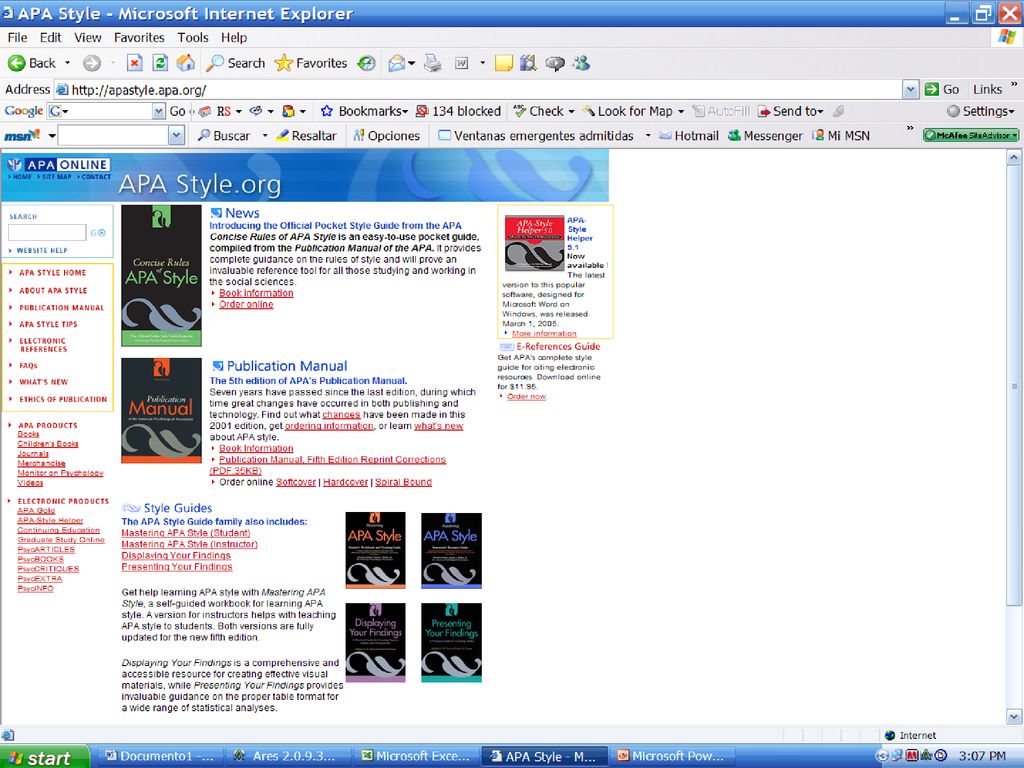Switch to Microsoft Excel taskbar button
The width and height of the screenshot is (1024, 768).
click(x=415, y=756)
